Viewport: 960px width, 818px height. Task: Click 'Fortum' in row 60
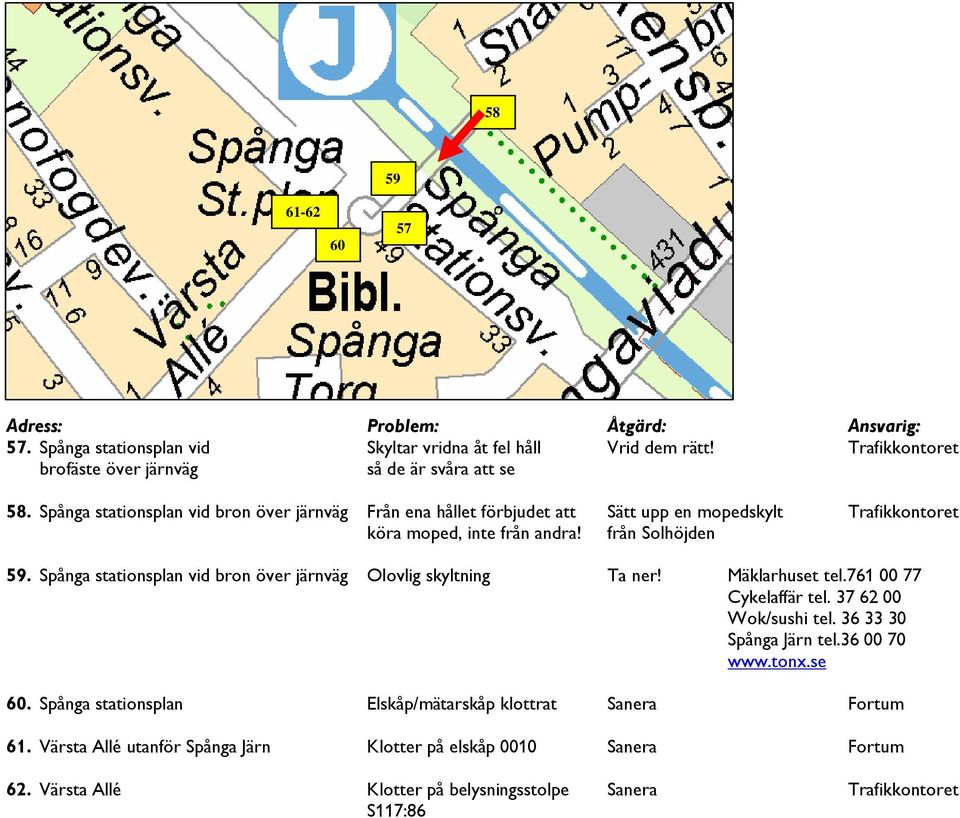[876, 704]
